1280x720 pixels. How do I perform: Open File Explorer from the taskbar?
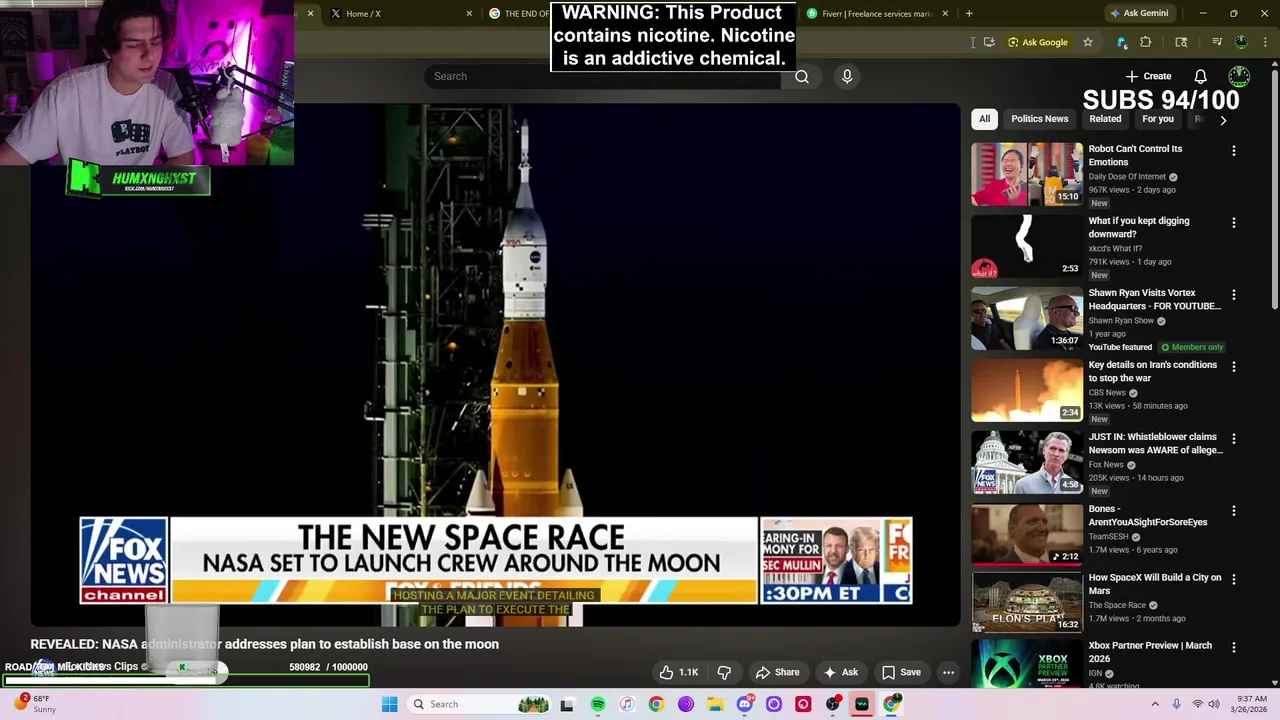pos(715,704)
